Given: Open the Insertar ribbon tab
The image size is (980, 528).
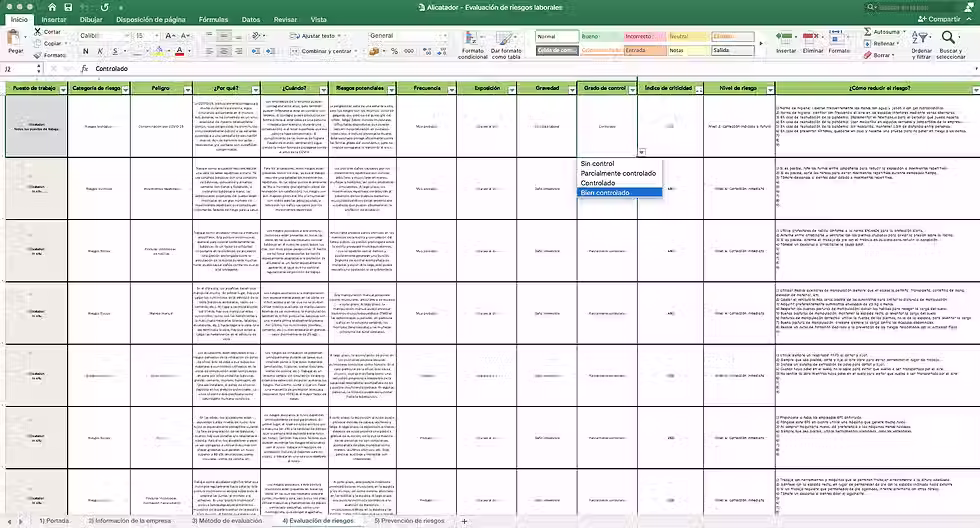Looking at the screenshot, I should pyautogui.click(x=54, y=19).
